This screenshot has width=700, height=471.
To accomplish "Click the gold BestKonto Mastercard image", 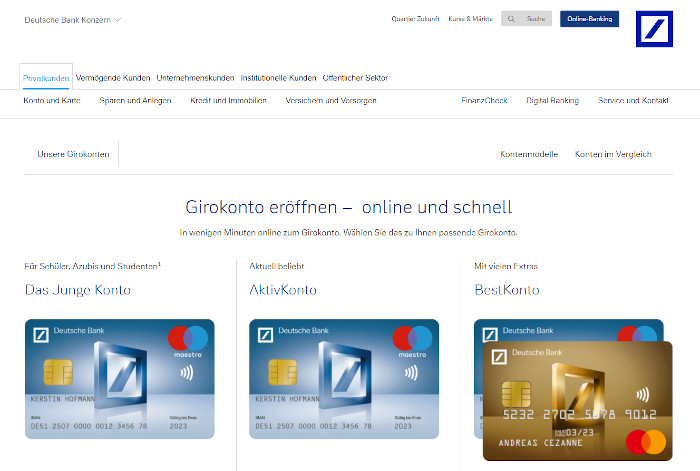I will click(578, 401).
